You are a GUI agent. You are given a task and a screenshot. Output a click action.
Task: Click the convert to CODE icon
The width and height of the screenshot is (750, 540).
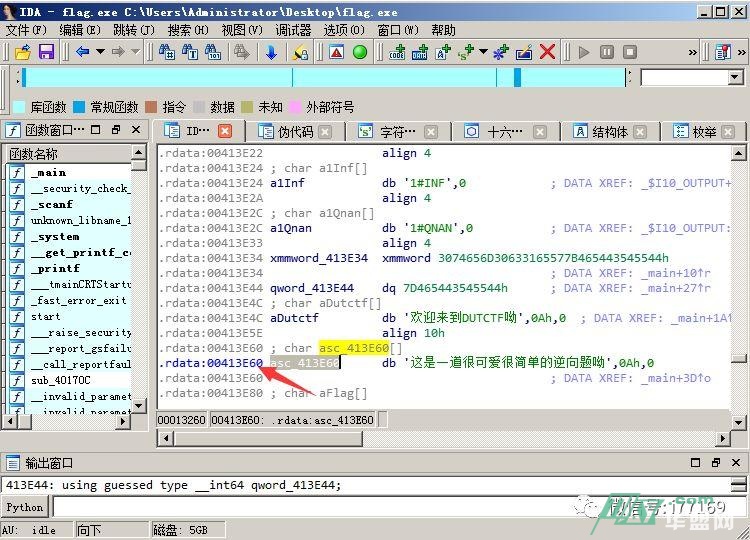coord(397,52)
